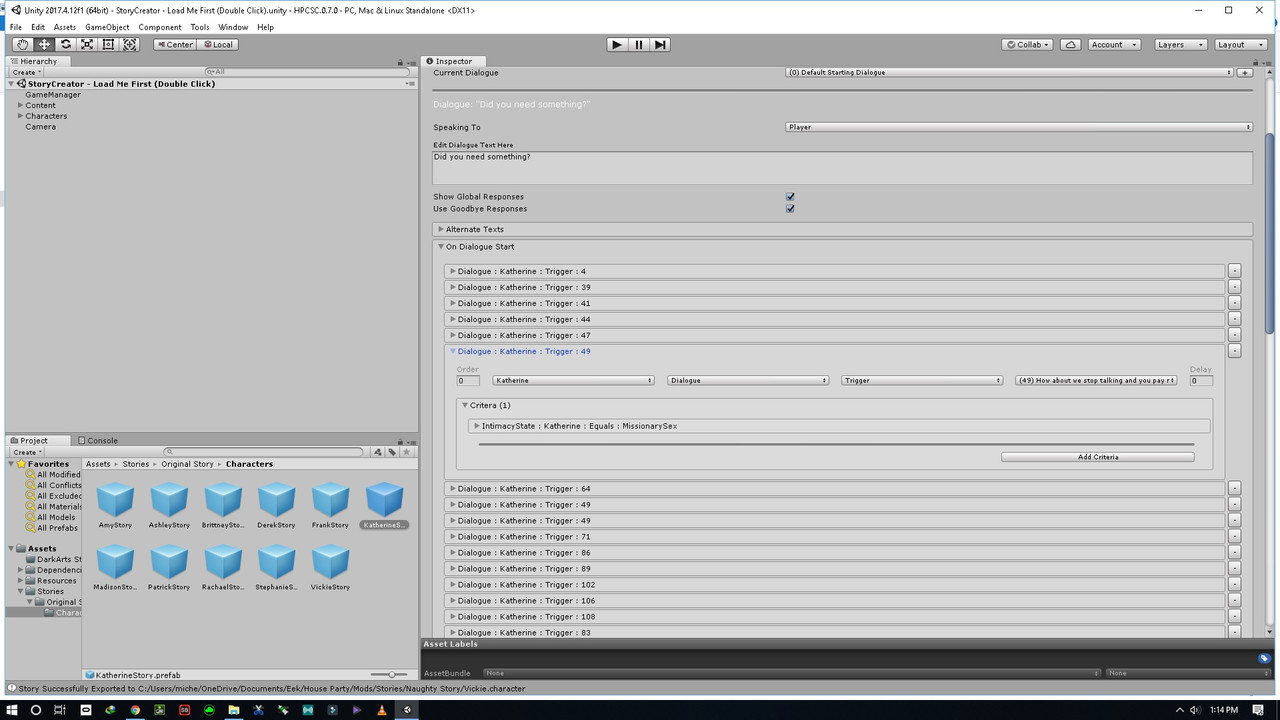This screenshot has height=720, width=1280.
Task: Click plus button beside Current Dialogue
Action: pos(1245,72)
